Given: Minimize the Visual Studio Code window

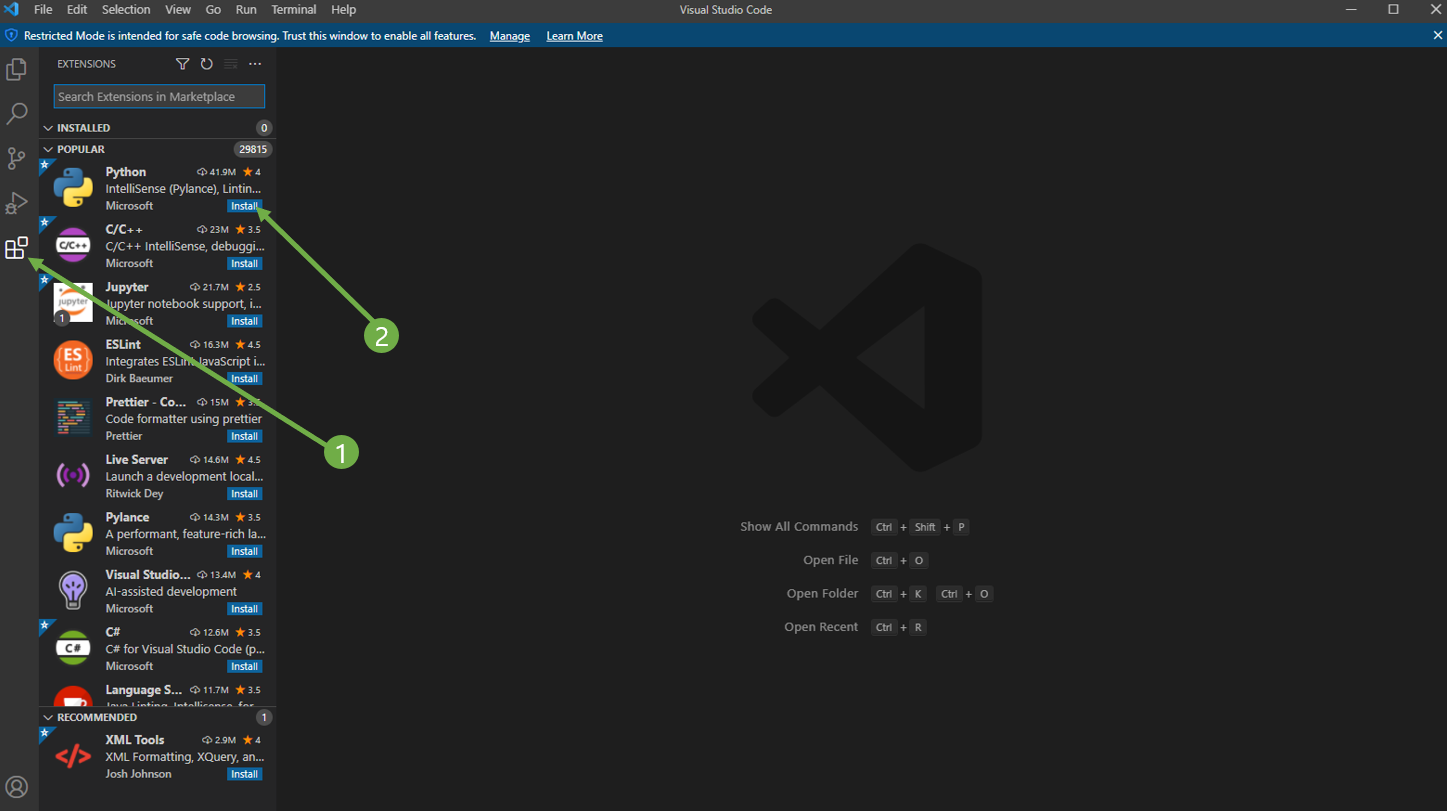Looking at the screenshot, I should pyautogui.click(x=1352, y=9).
